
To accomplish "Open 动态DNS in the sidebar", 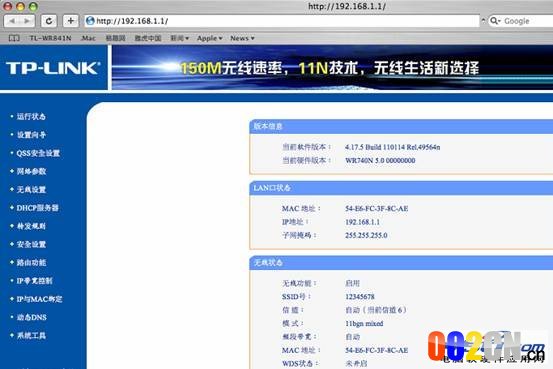I will (x=32, y=317).
